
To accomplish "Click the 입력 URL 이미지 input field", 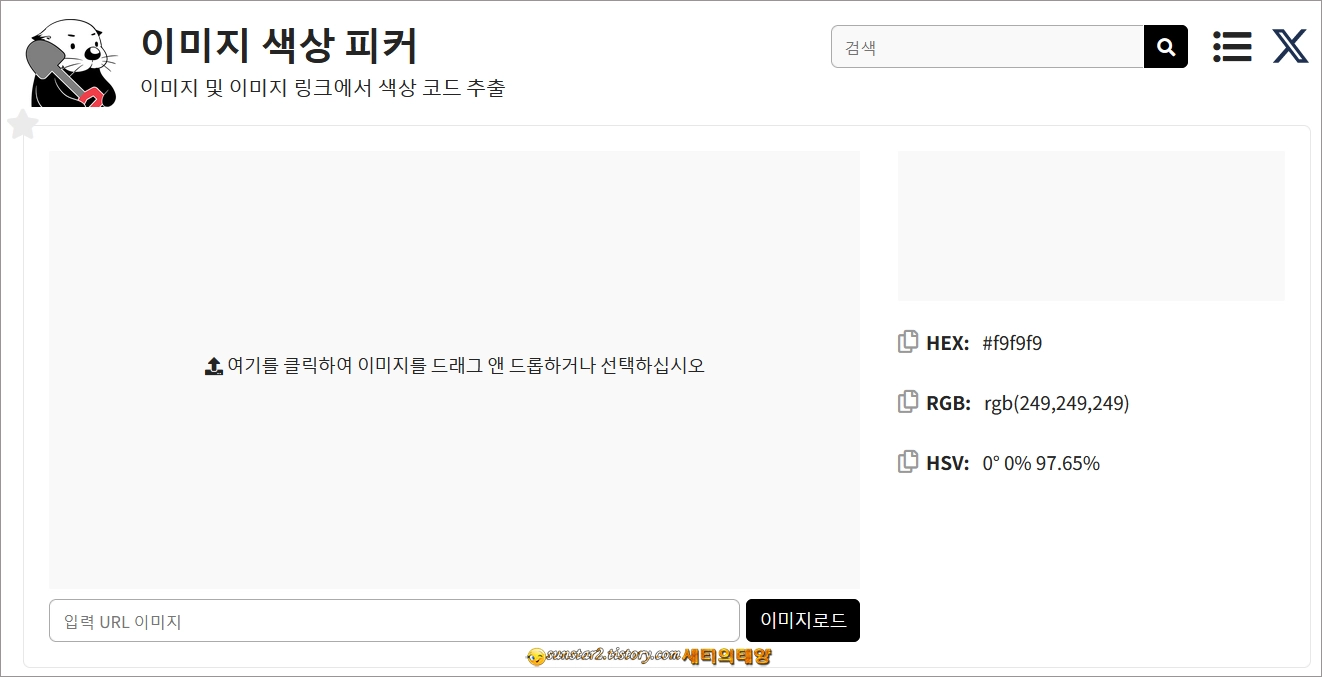I will point(393,620).
